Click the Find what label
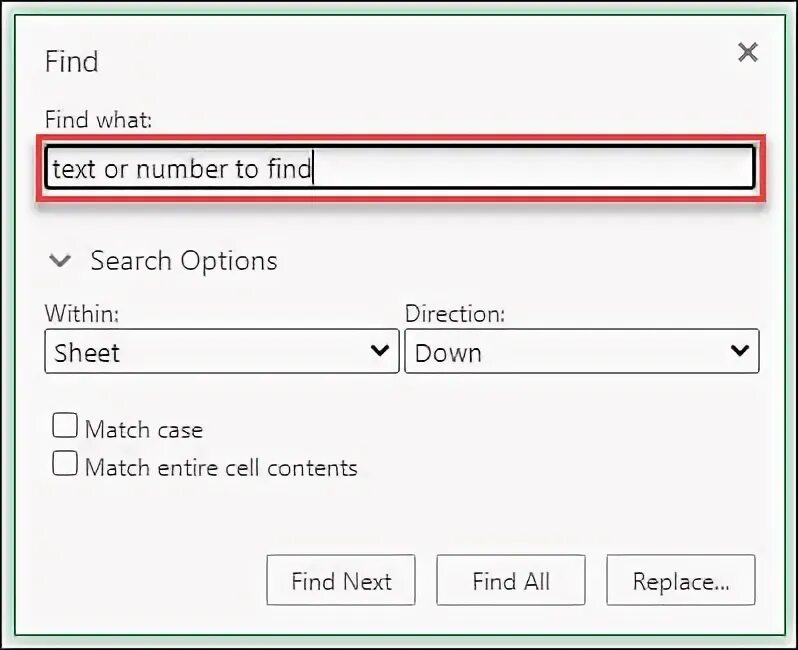This screenshot has width=798, height=650. pyautogui.click(x=98, y=121)
